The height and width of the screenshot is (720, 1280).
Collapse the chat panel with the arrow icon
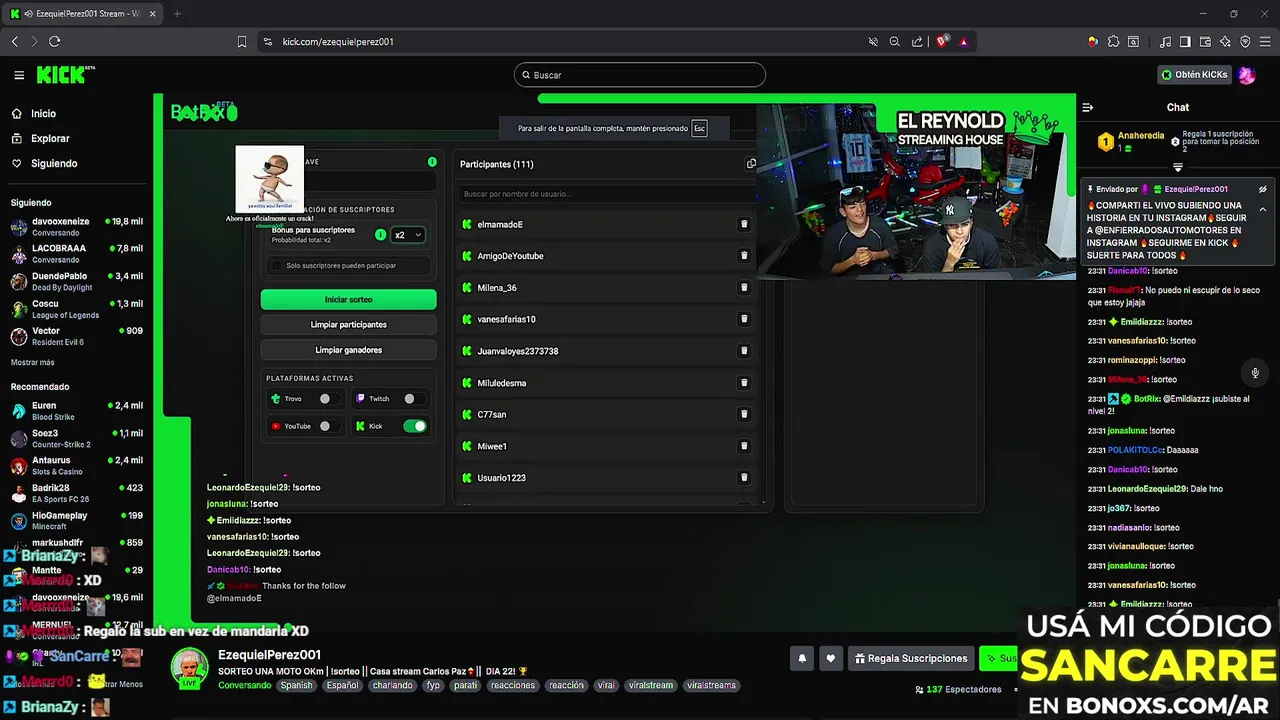pyautogui.click(x=1088, y=107)
